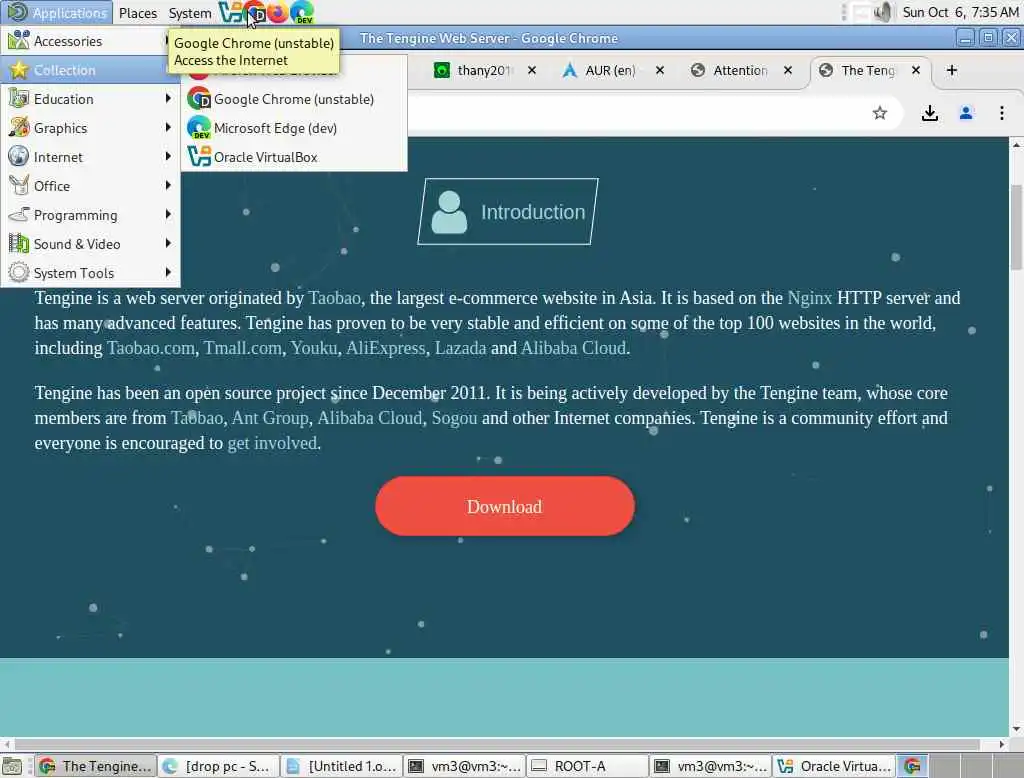Expand the System Tools submenu

click(x=90, y=272)
